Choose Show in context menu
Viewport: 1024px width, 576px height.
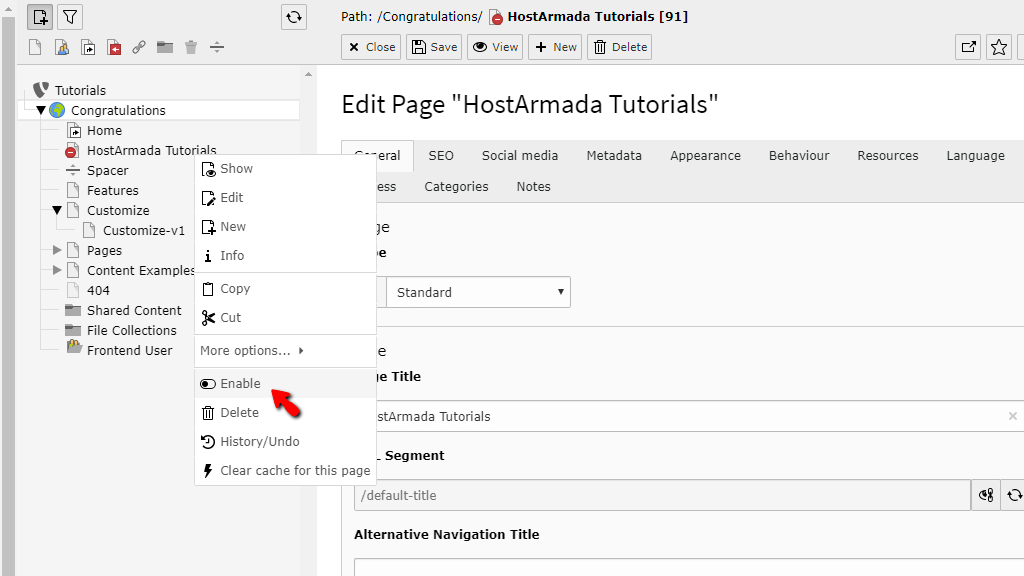pos(285,168)
